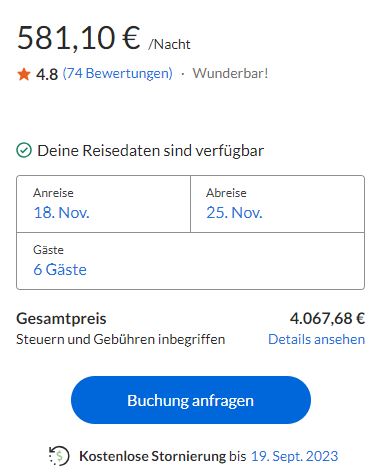Screen dimensions: 385x475
Task: Click the green availability checkmark icon
Action: point(24,150)
